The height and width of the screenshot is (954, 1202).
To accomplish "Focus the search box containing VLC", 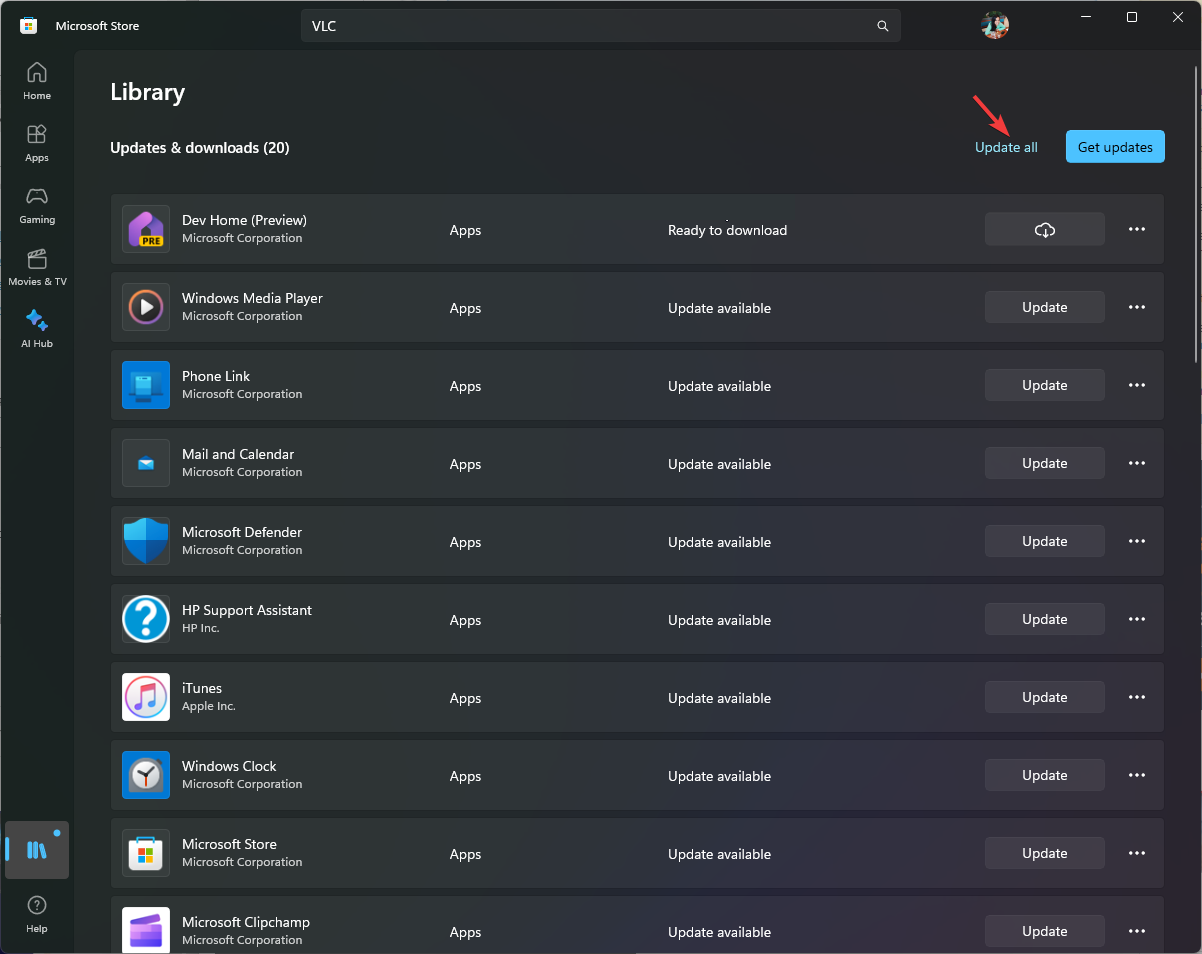I will 600,26.
